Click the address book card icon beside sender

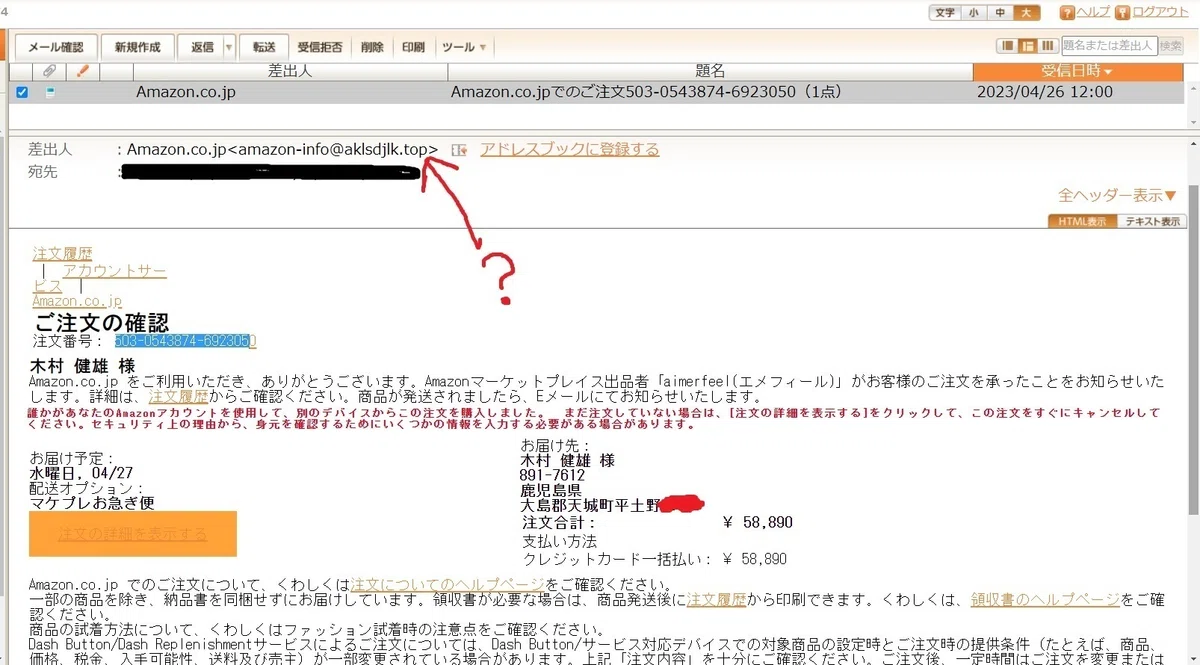(459, 150)
